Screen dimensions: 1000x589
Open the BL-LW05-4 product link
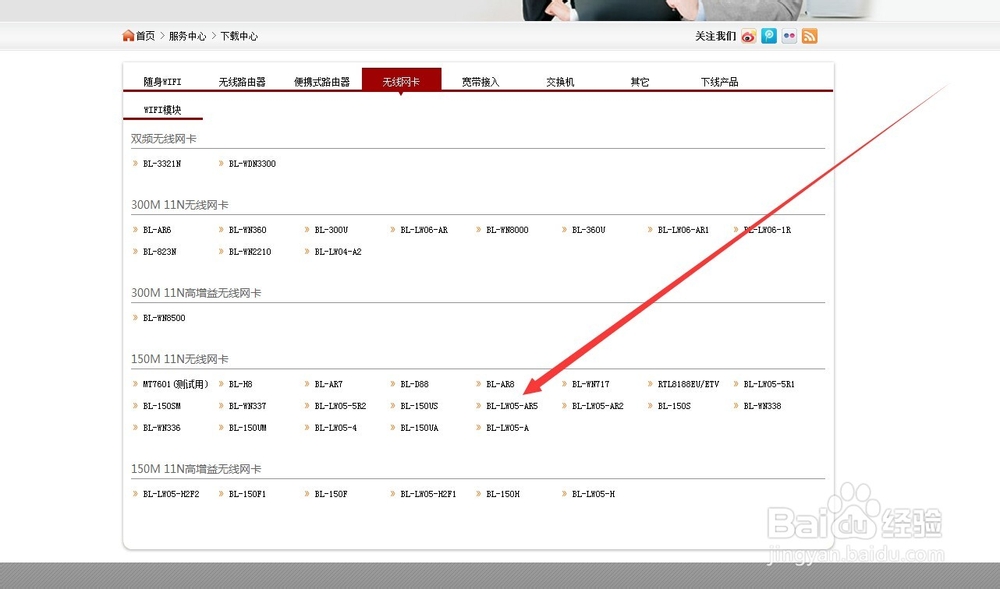tap(335, 428)
